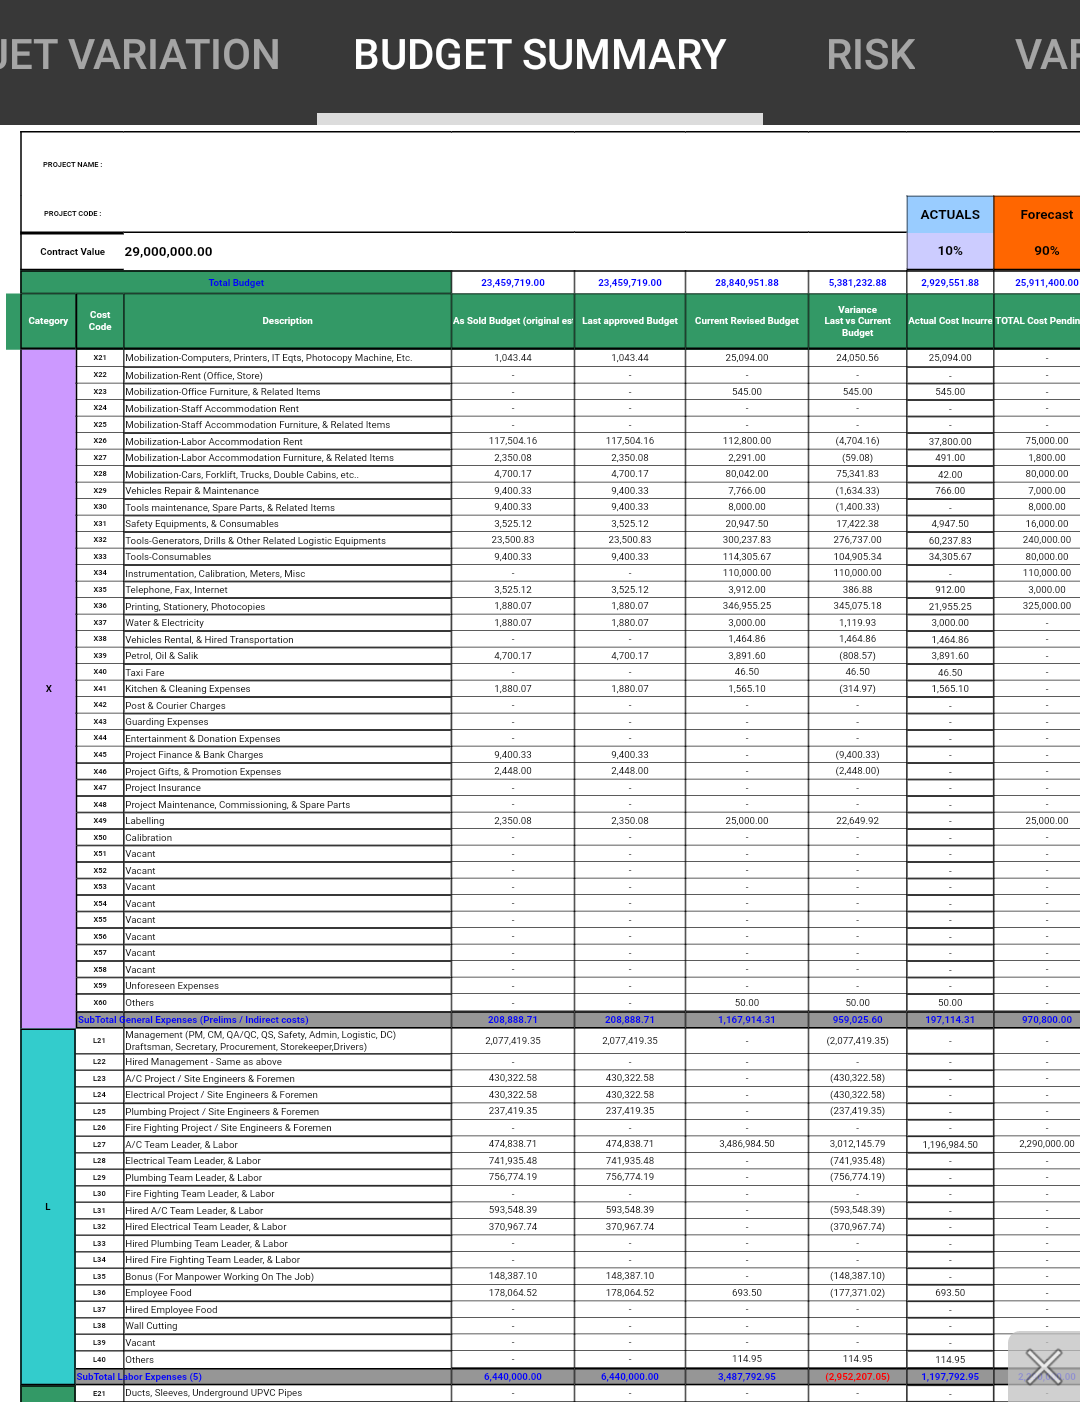Click the value 346,955.25 in Printing row
The image size is (1080, 1402).
(x=747, y=606)
